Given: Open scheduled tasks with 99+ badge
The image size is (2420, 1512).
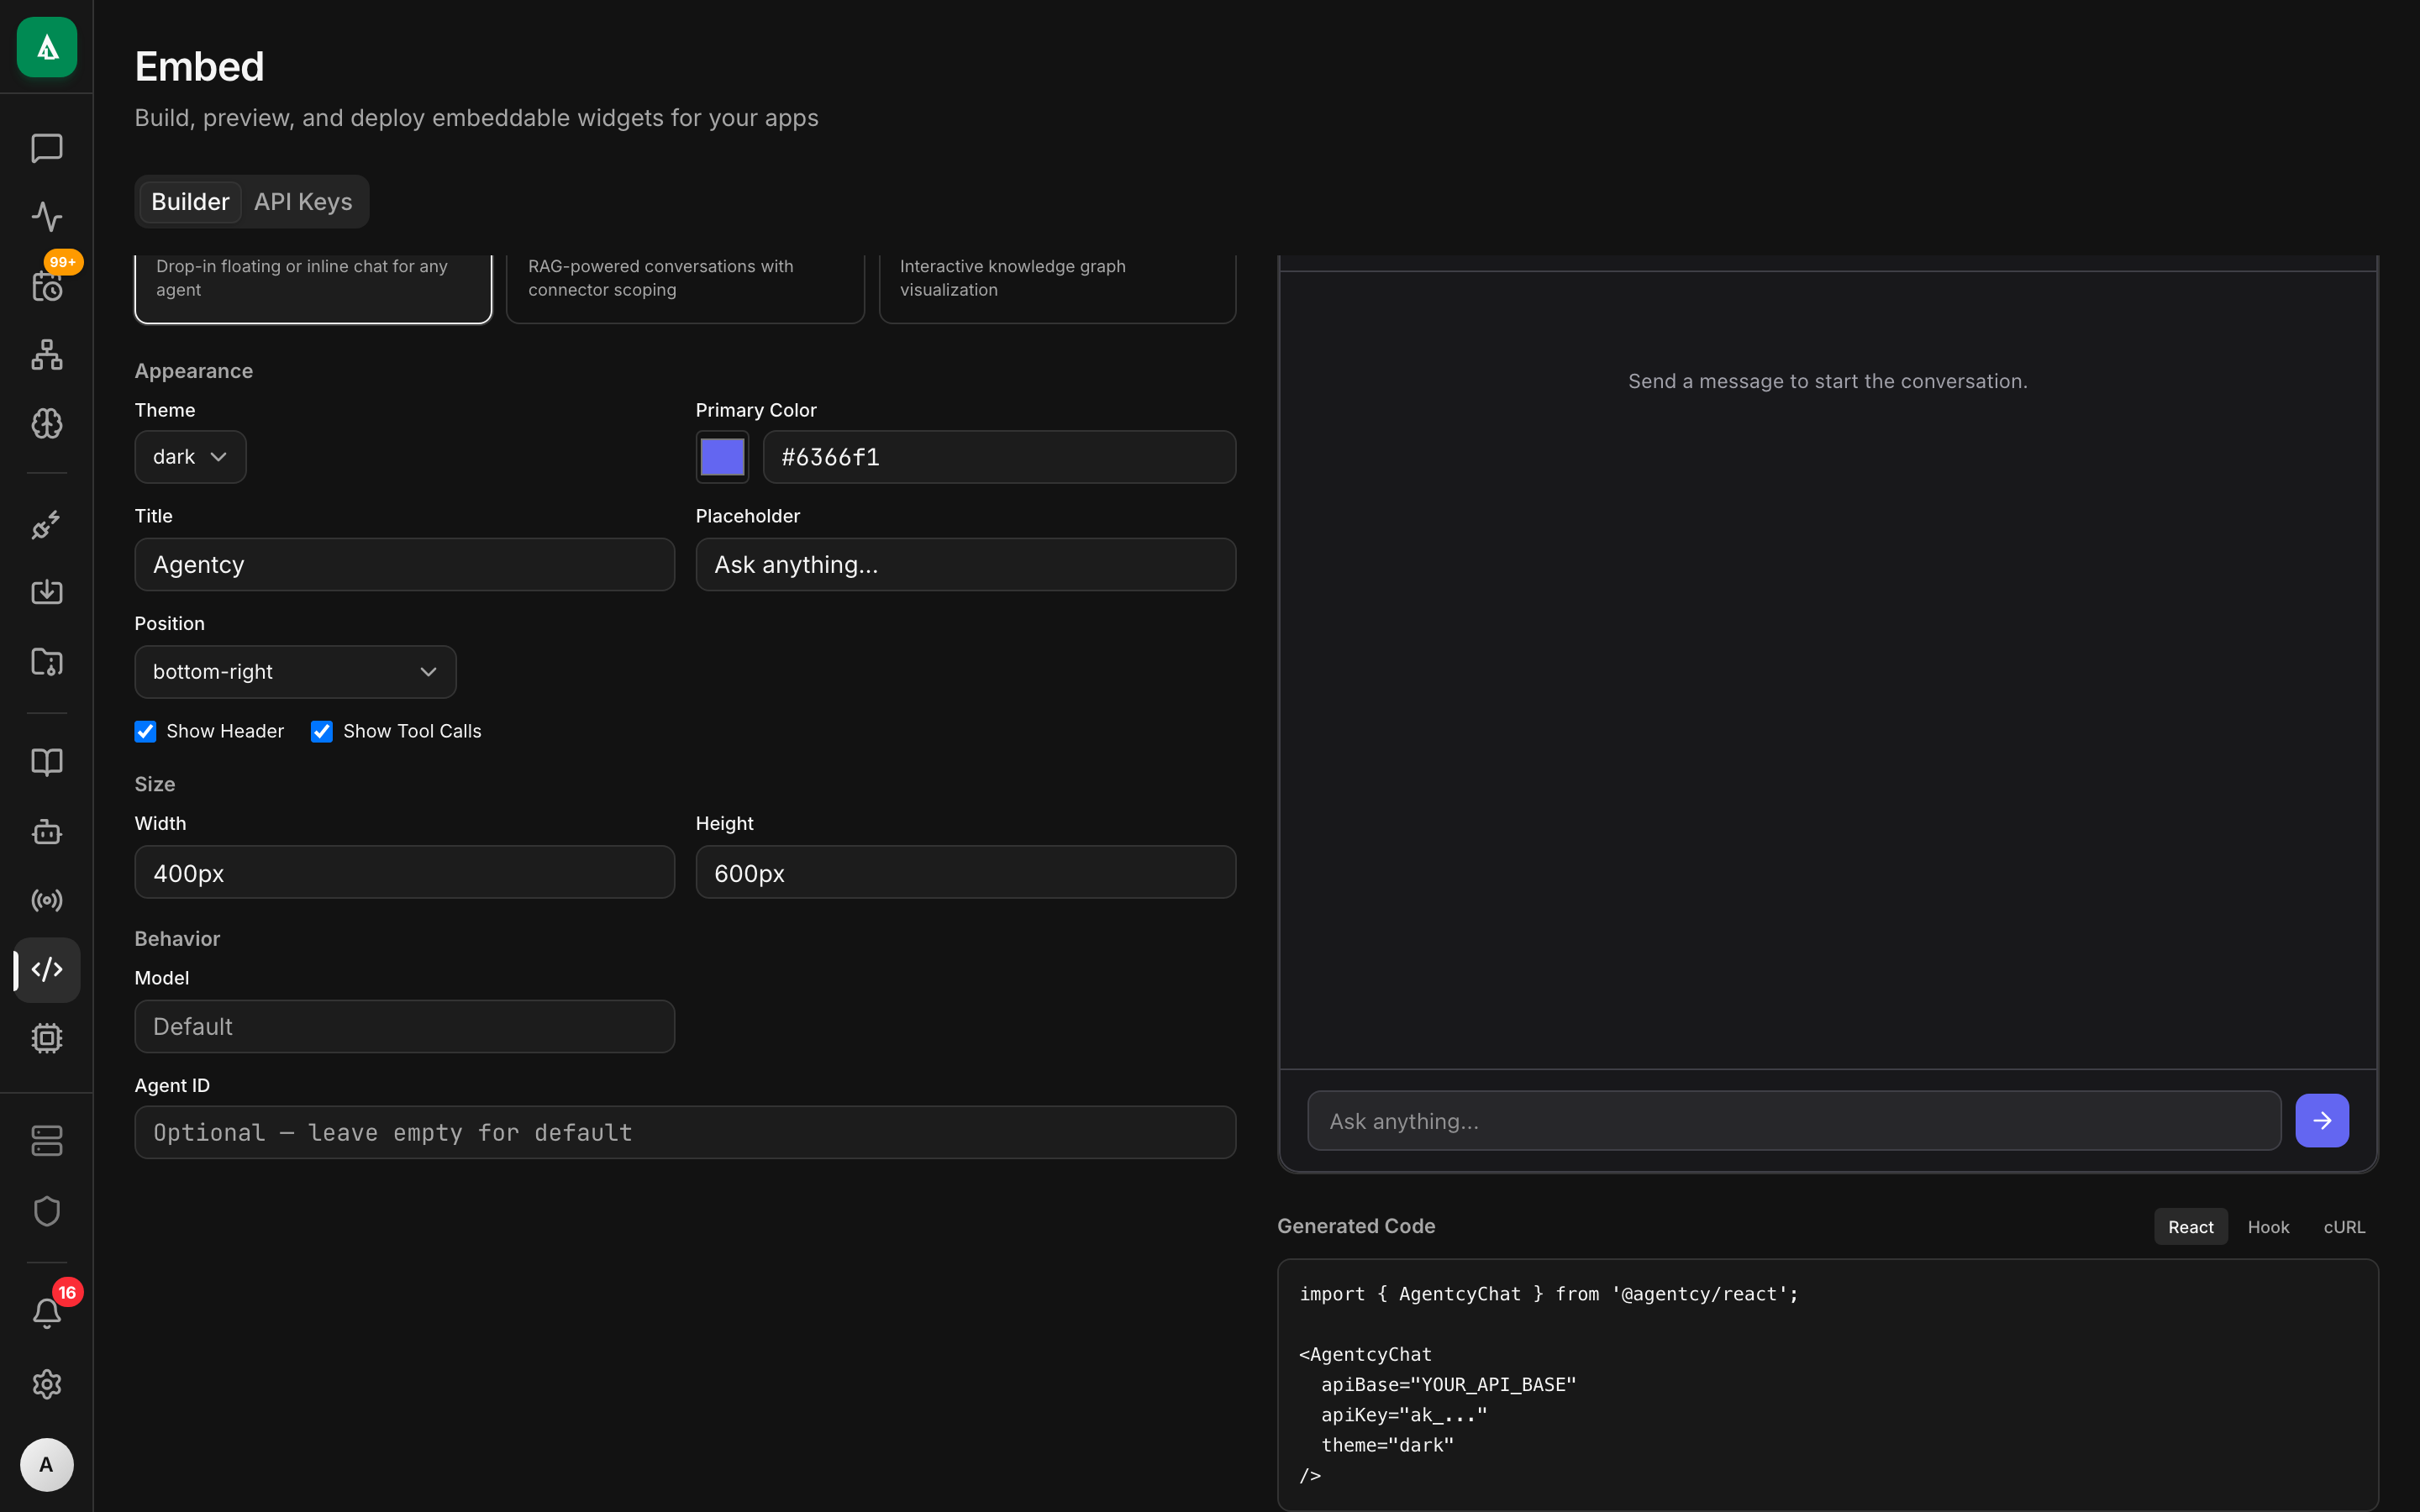Looking at the screenshot, I should point(47,287).
